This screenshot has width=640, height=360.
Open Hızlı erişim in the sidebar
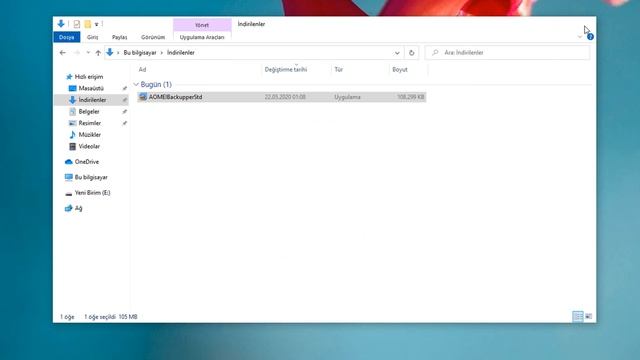click(89, 77)
